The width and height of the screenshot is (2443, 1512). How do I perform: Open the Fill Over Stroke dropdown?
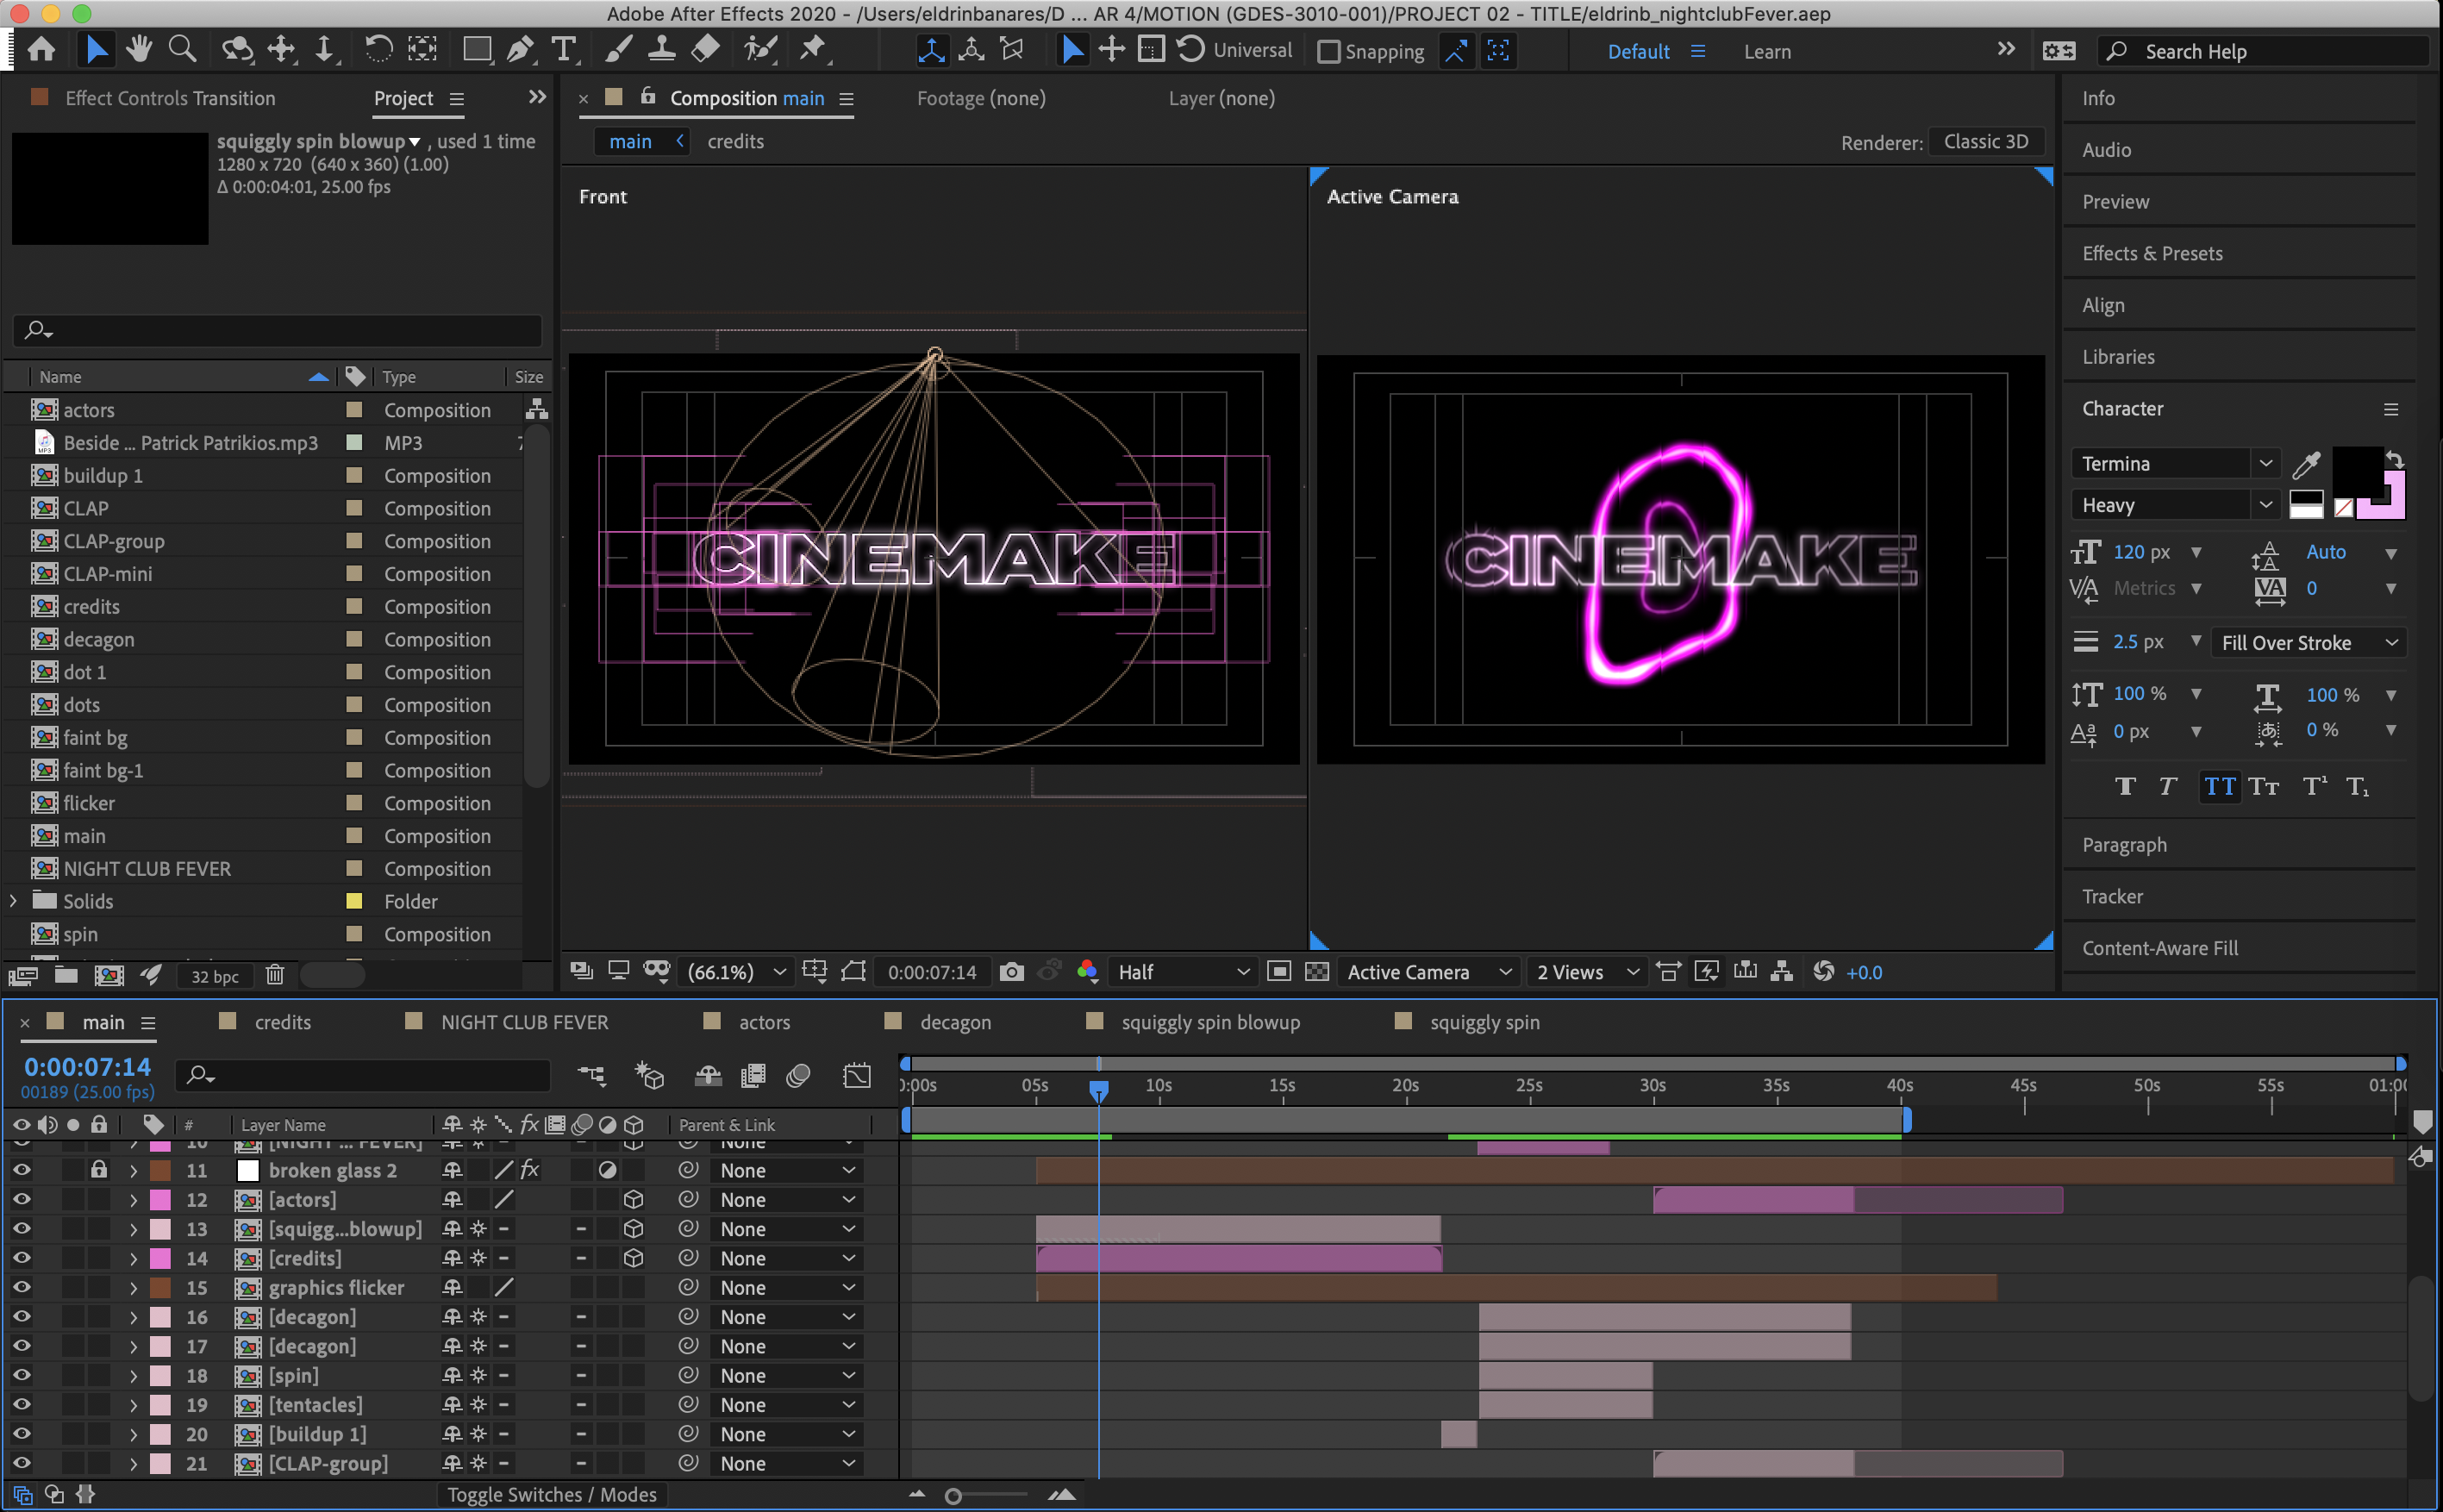point(2308,643)
